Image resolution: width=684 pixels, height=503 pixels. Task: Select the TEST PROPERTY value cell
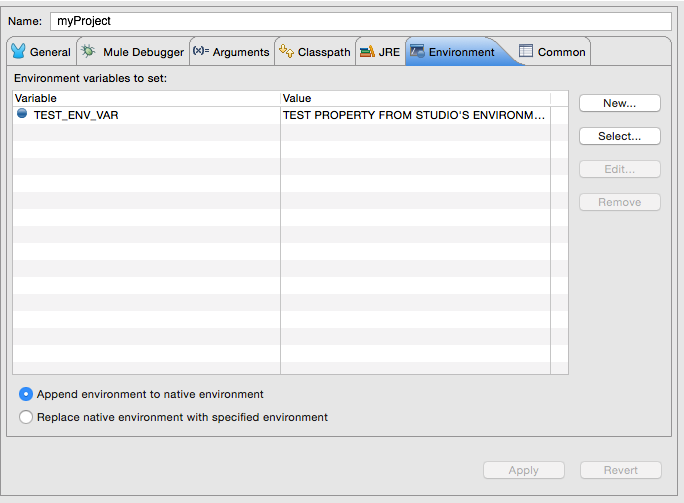click(x=414, y=115)
